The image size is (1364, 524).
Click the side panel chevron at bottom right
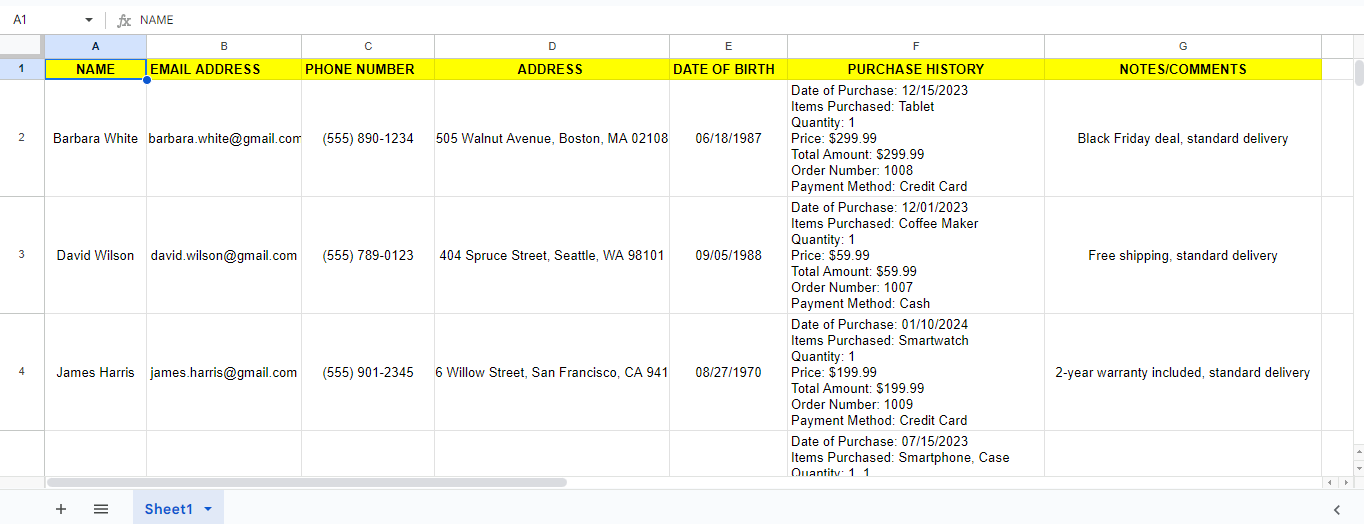[x=1337, y=509]
